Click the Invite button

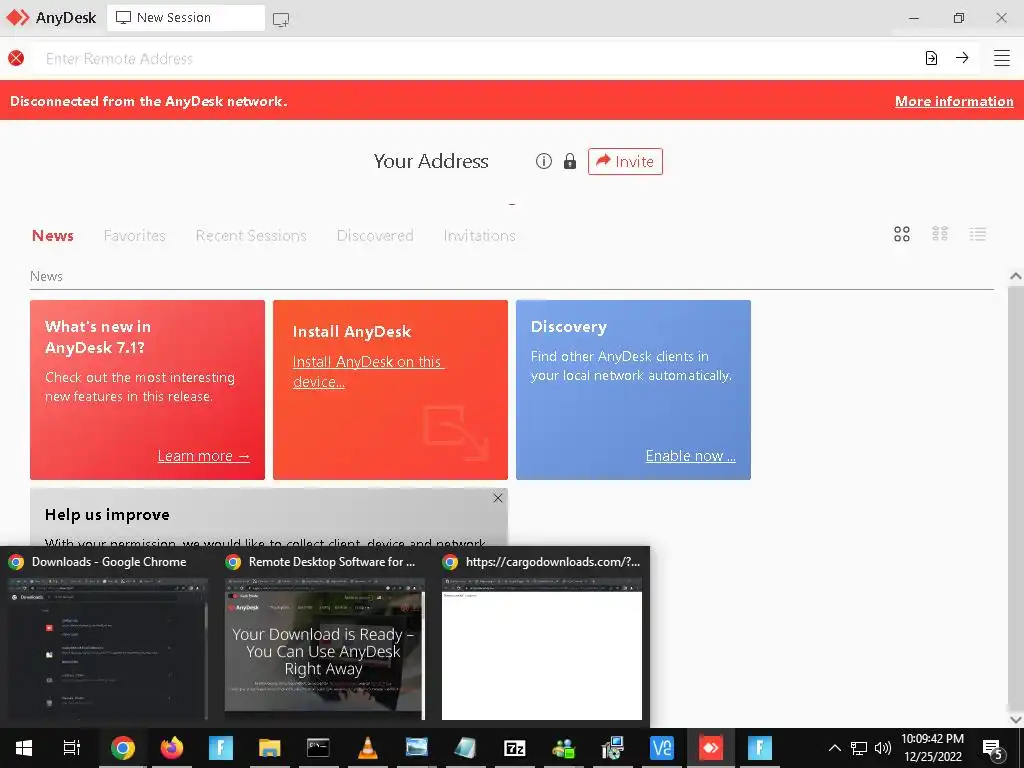coord(625,161)
